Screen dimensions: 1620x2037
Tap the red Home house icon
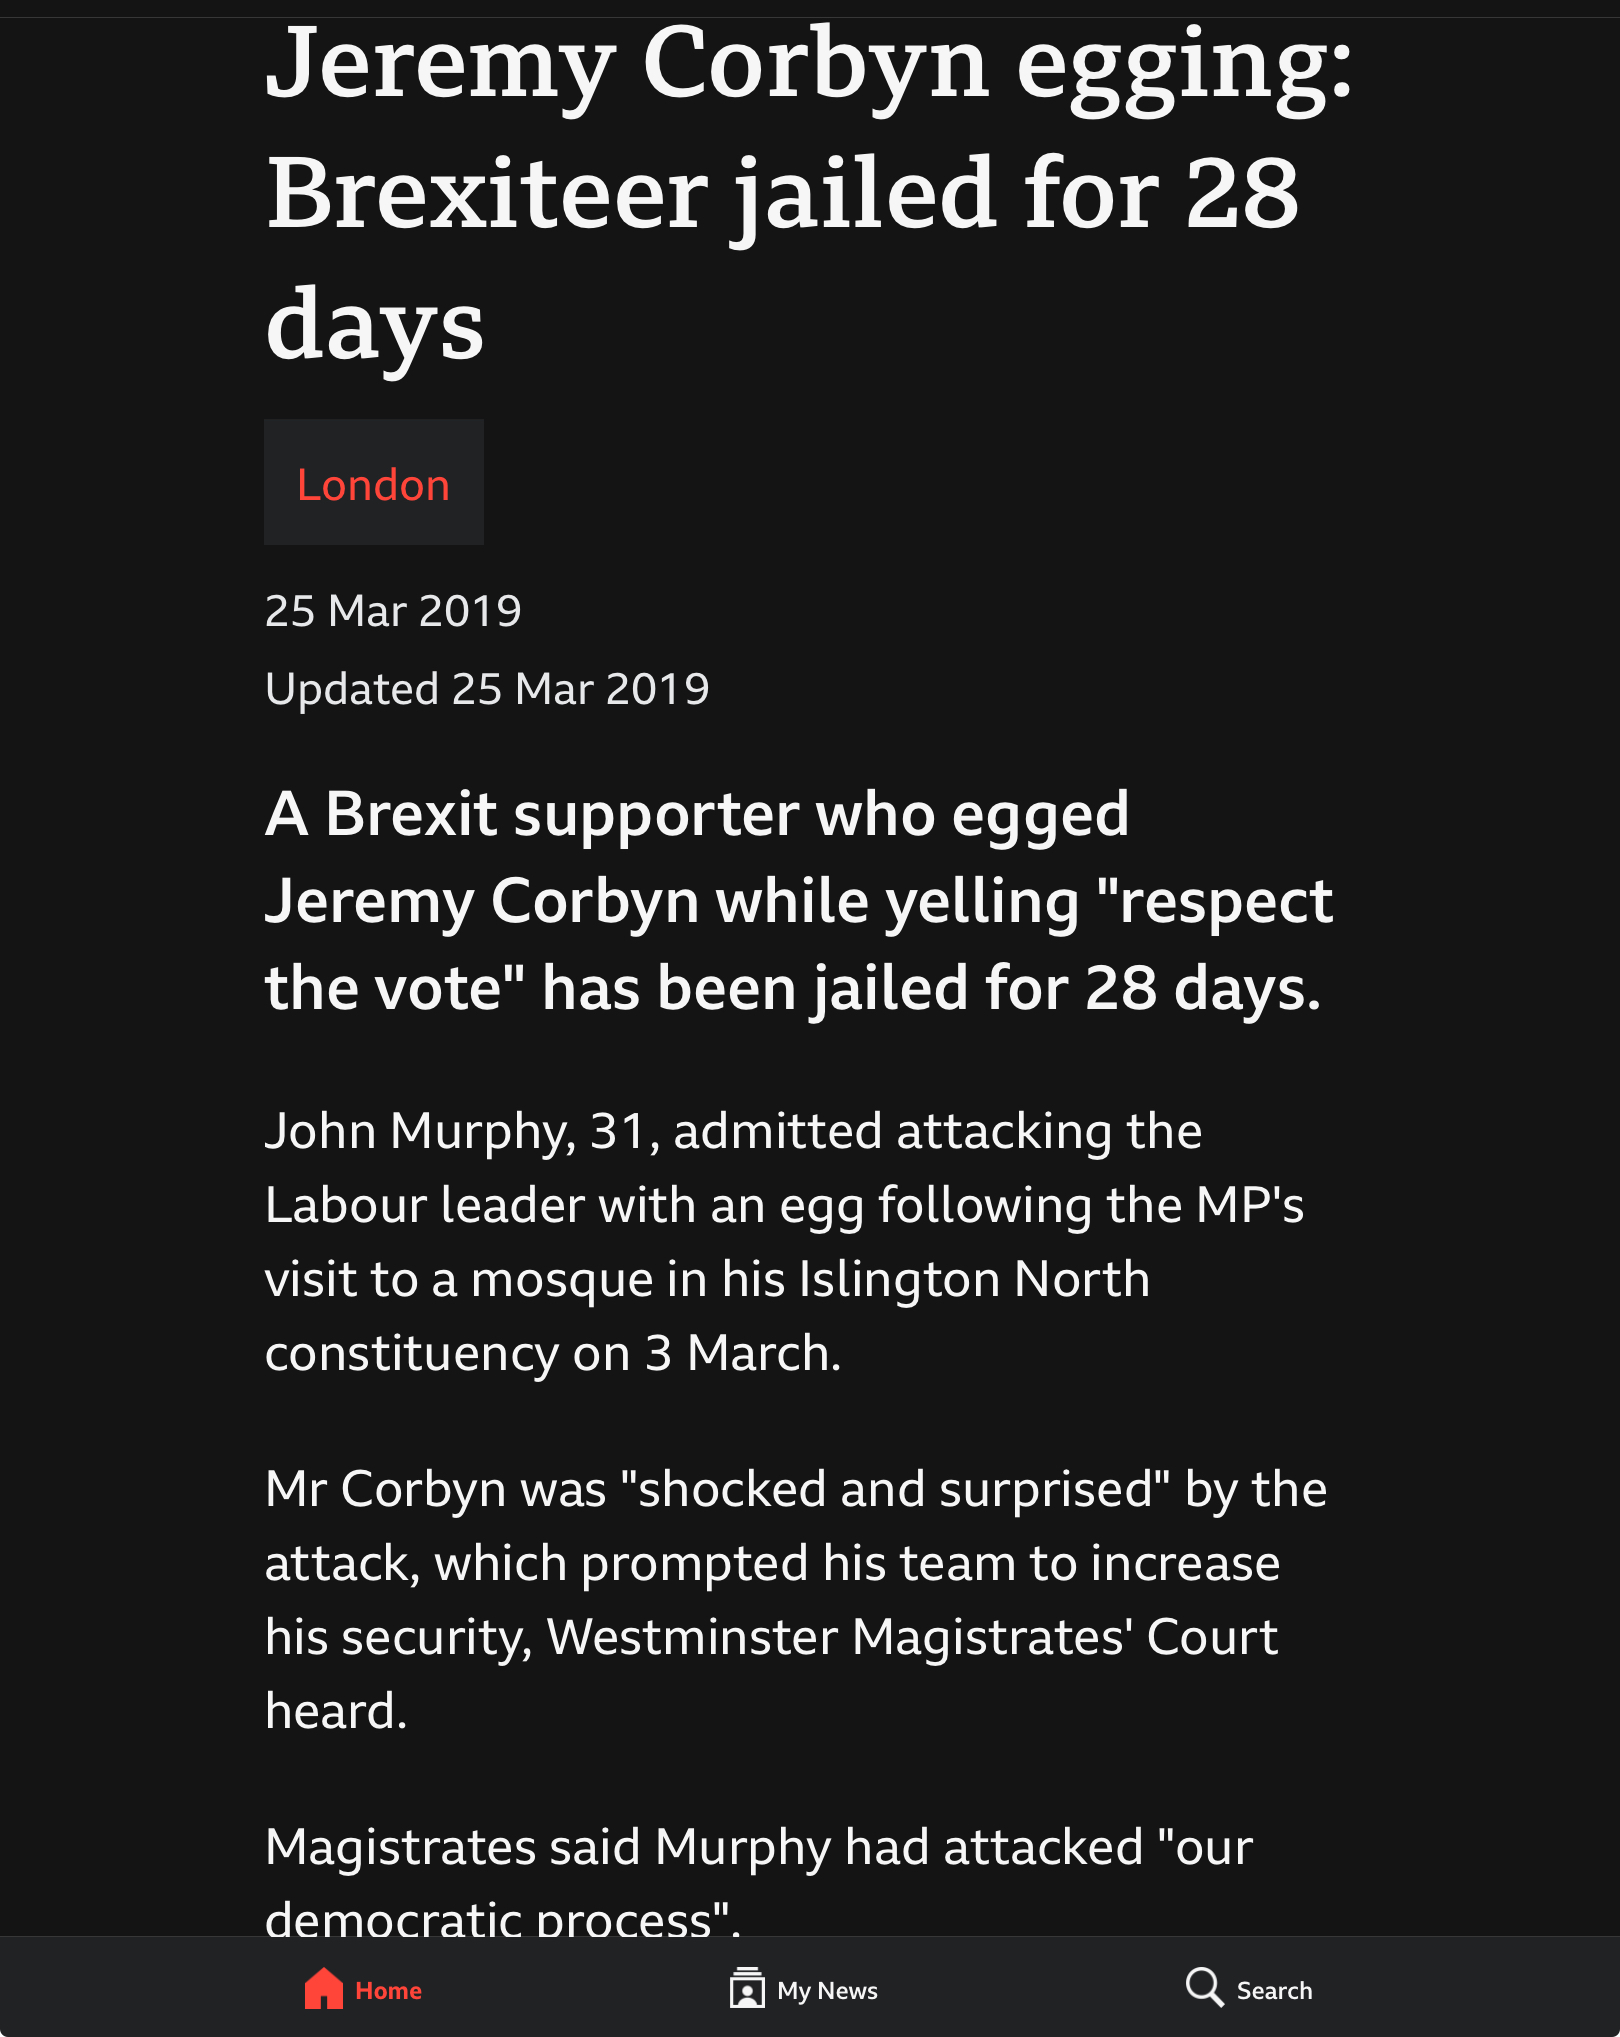pos(324,1988)
